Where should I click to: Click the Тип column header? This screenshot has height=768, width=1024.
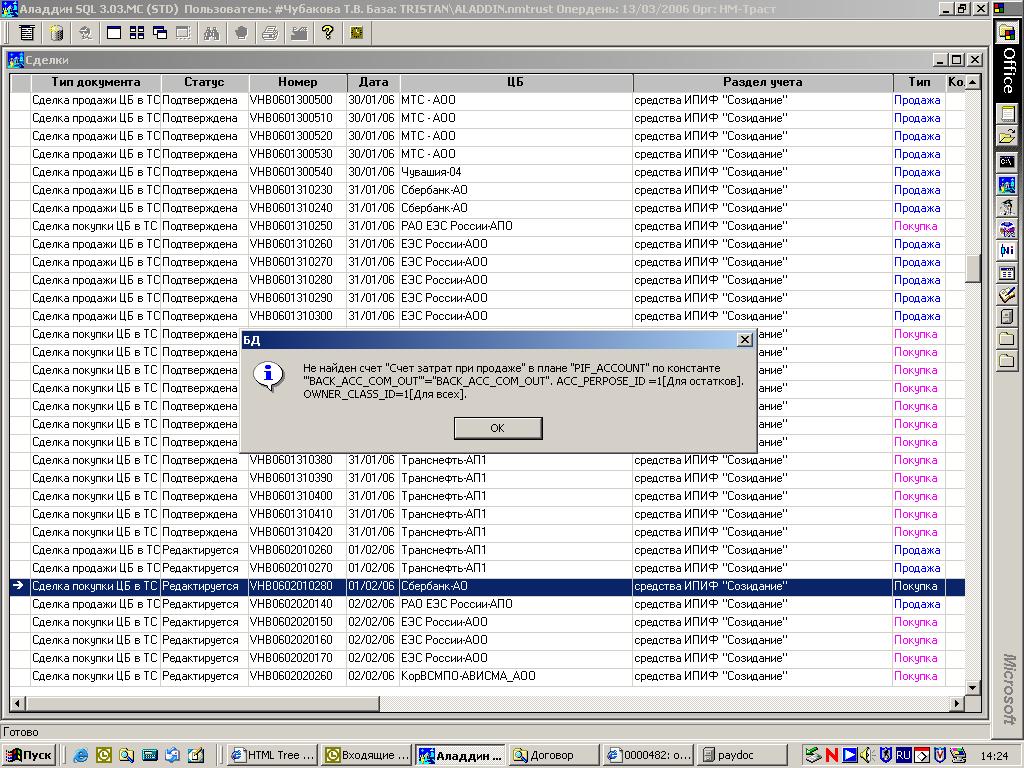[919, 82]
